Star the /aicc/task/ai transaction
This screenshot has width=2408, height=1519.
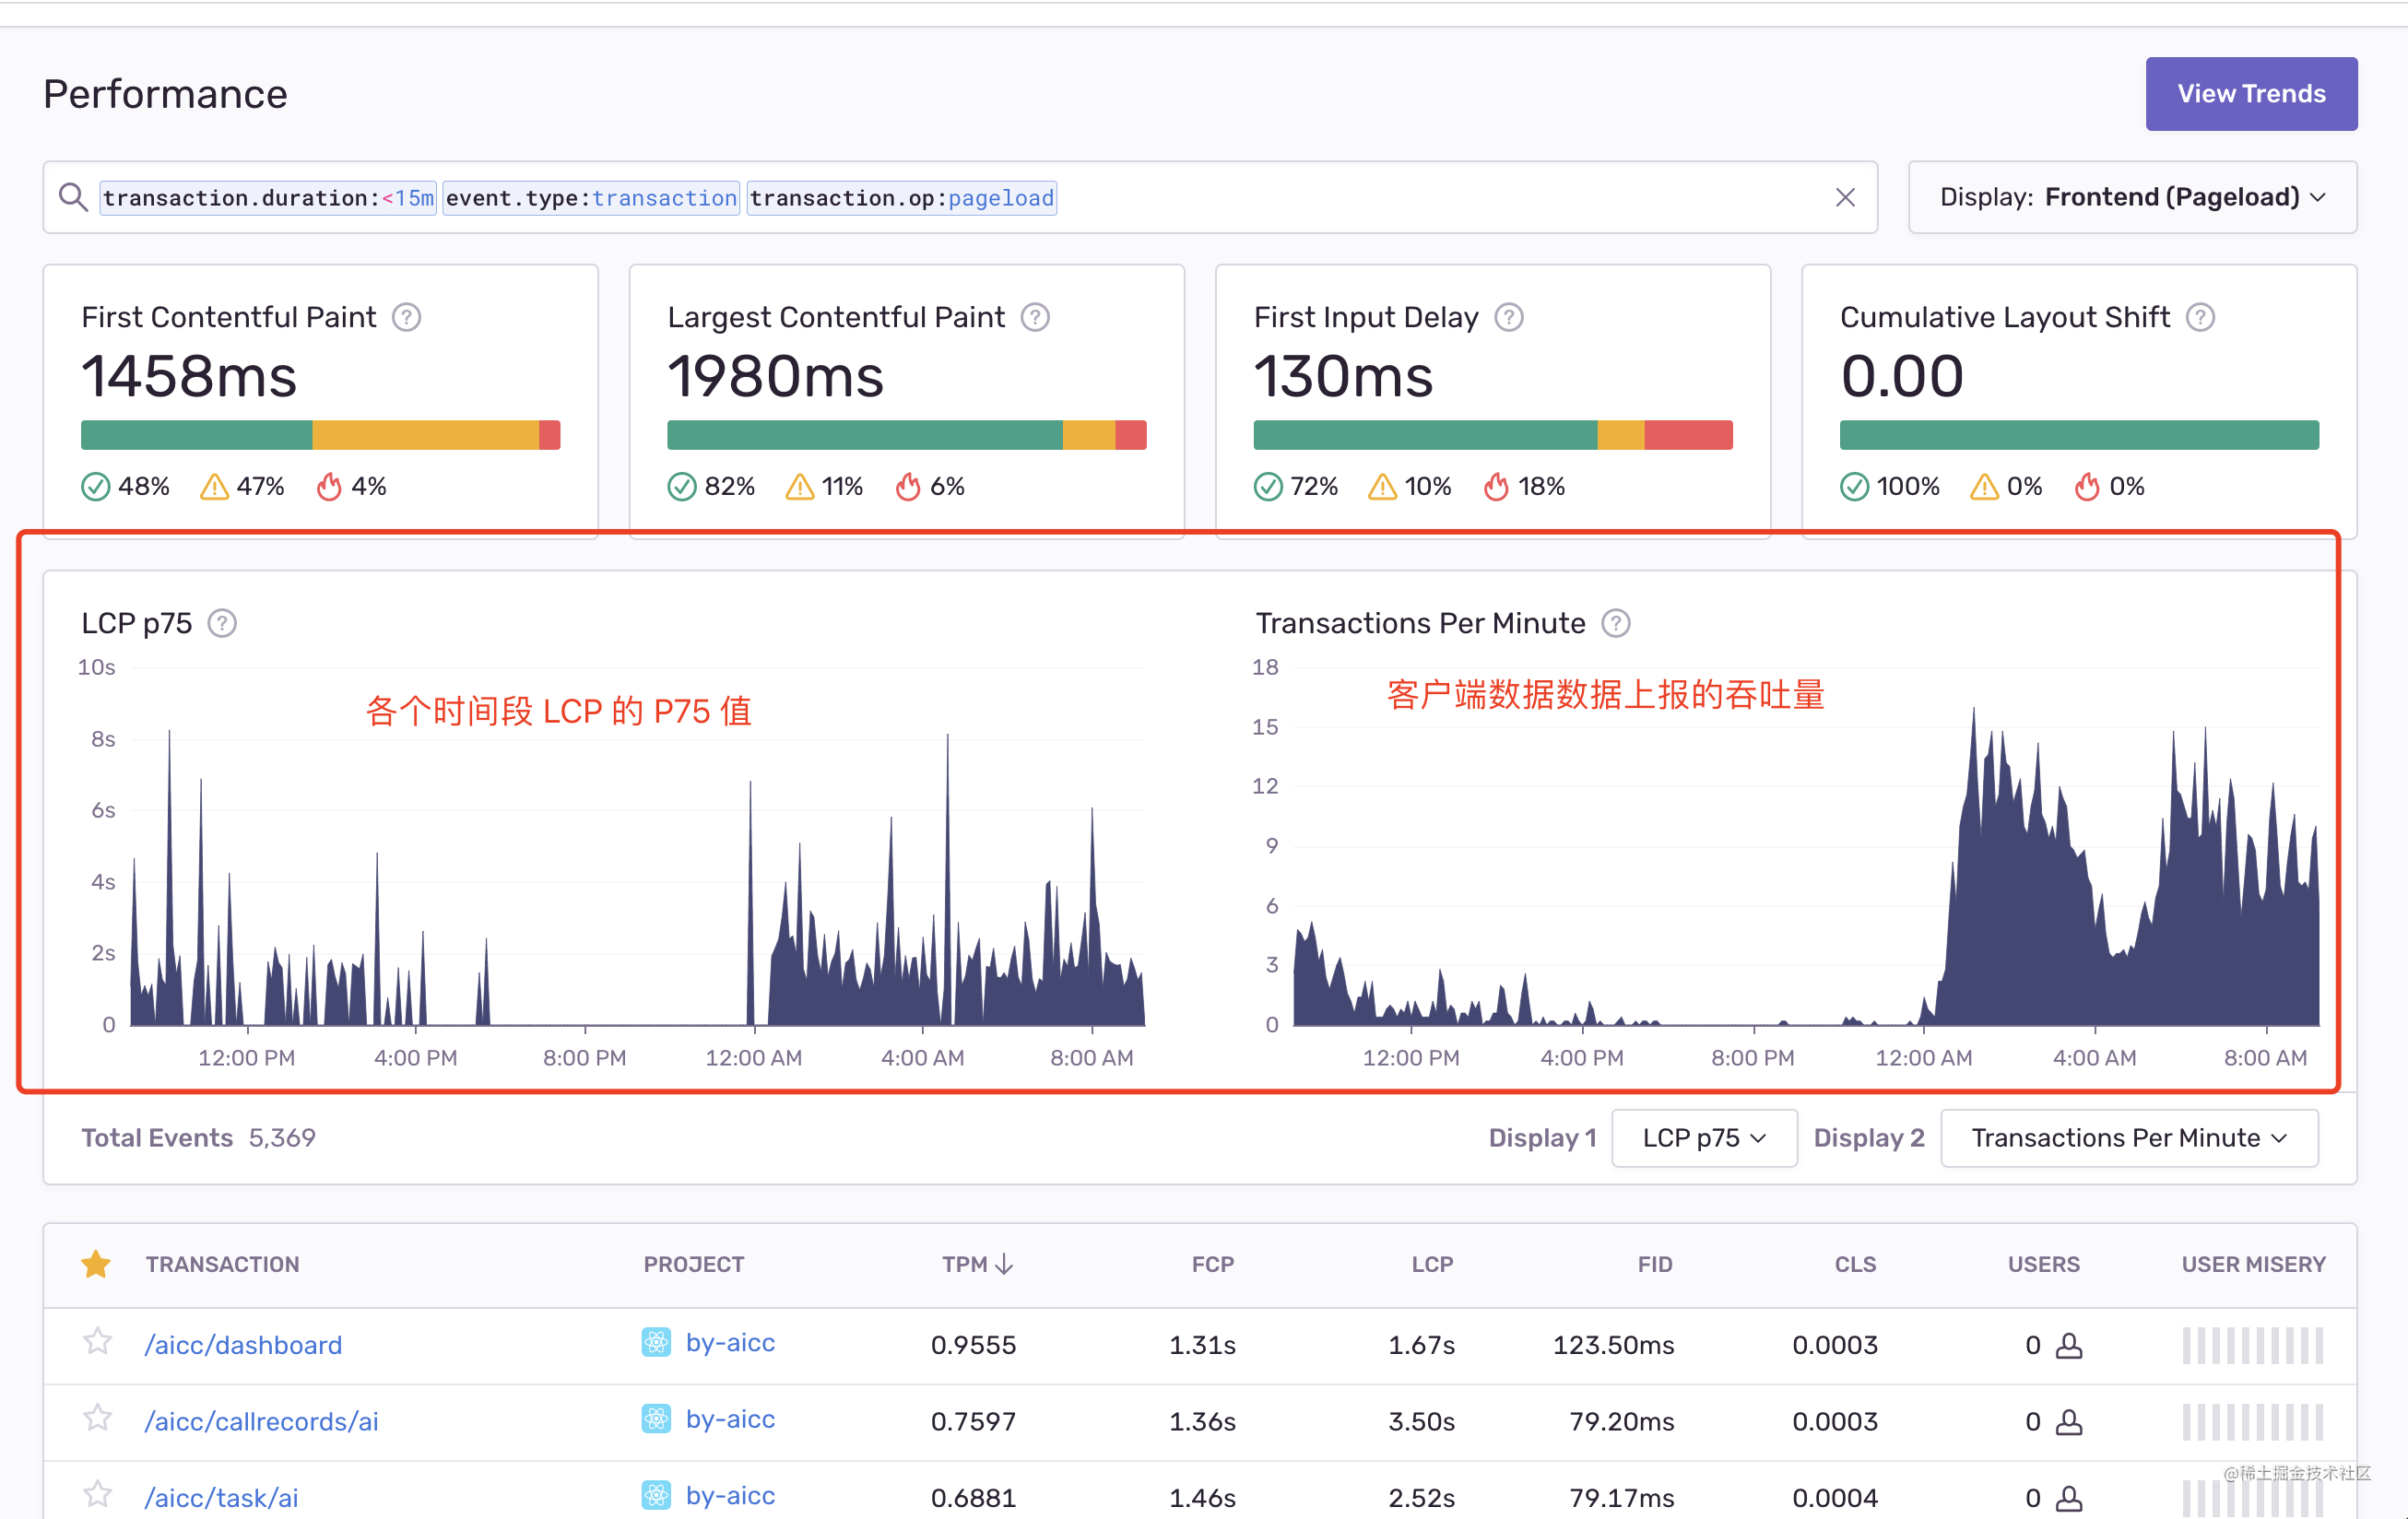(x=97, y=1495)
